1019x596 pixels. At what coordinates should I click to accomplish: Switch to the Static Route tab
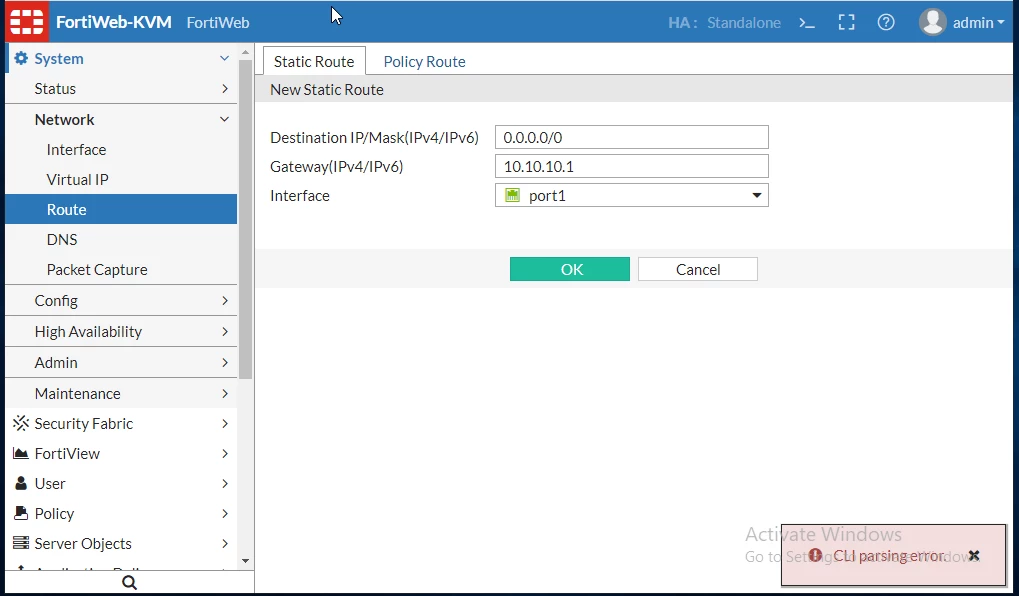(314, 61)
